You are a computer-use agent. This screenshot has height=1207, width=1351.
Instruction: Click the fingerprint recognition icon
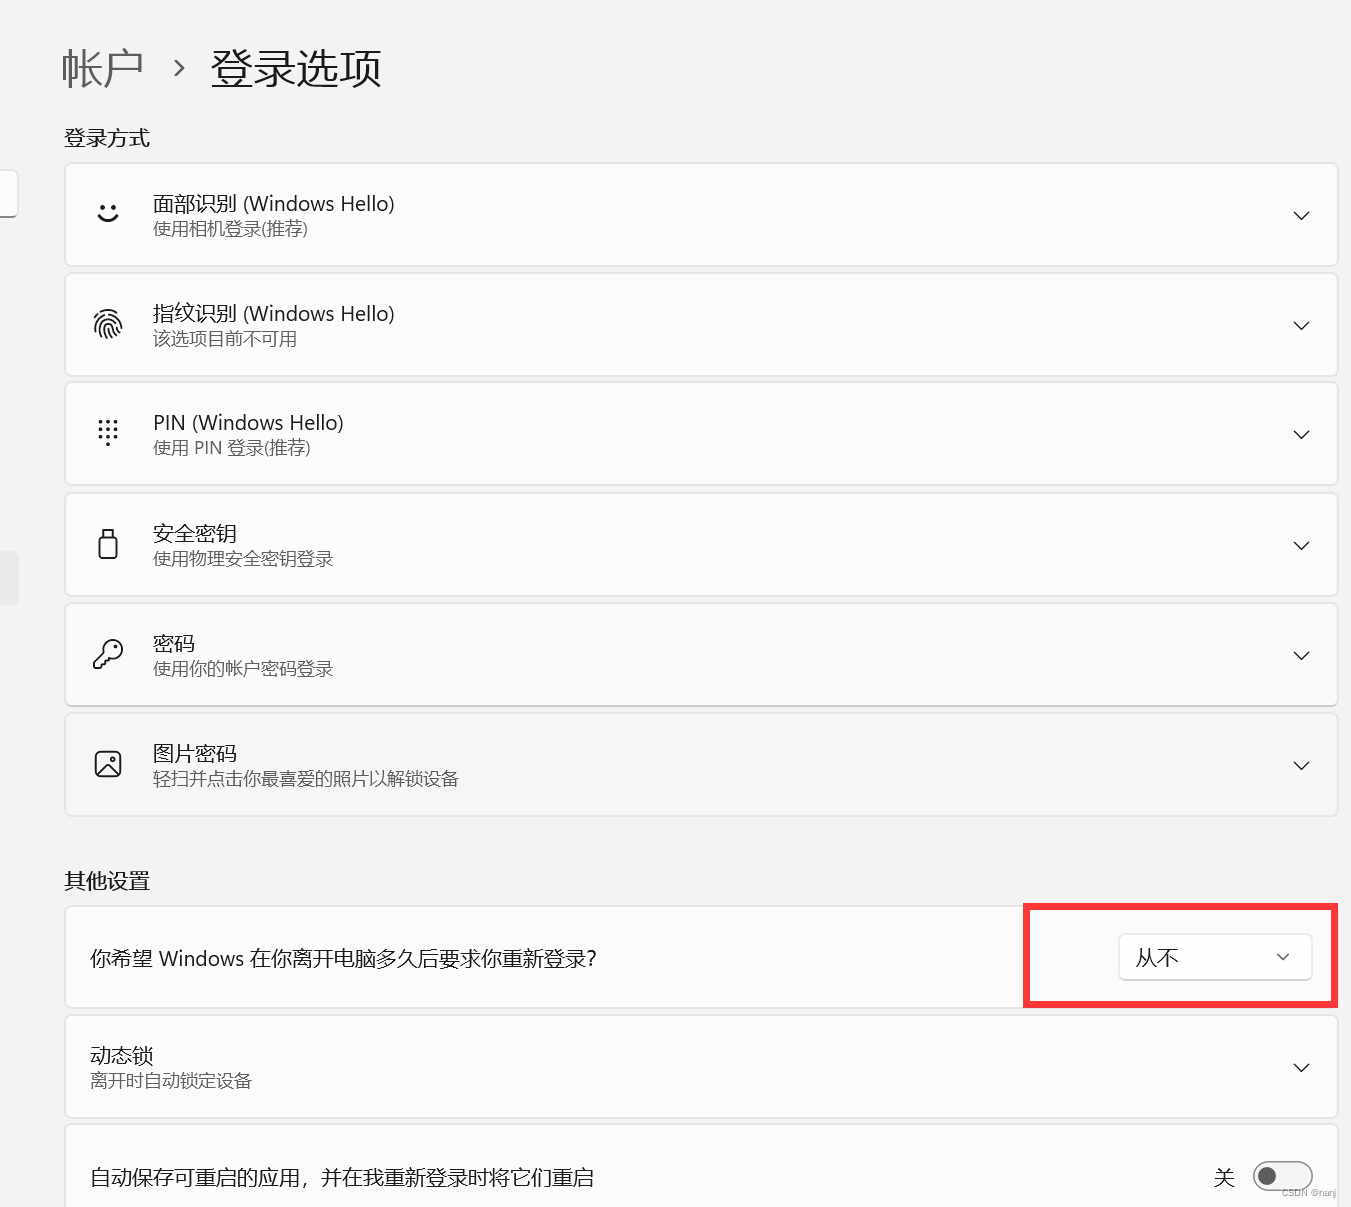point(108,324)
